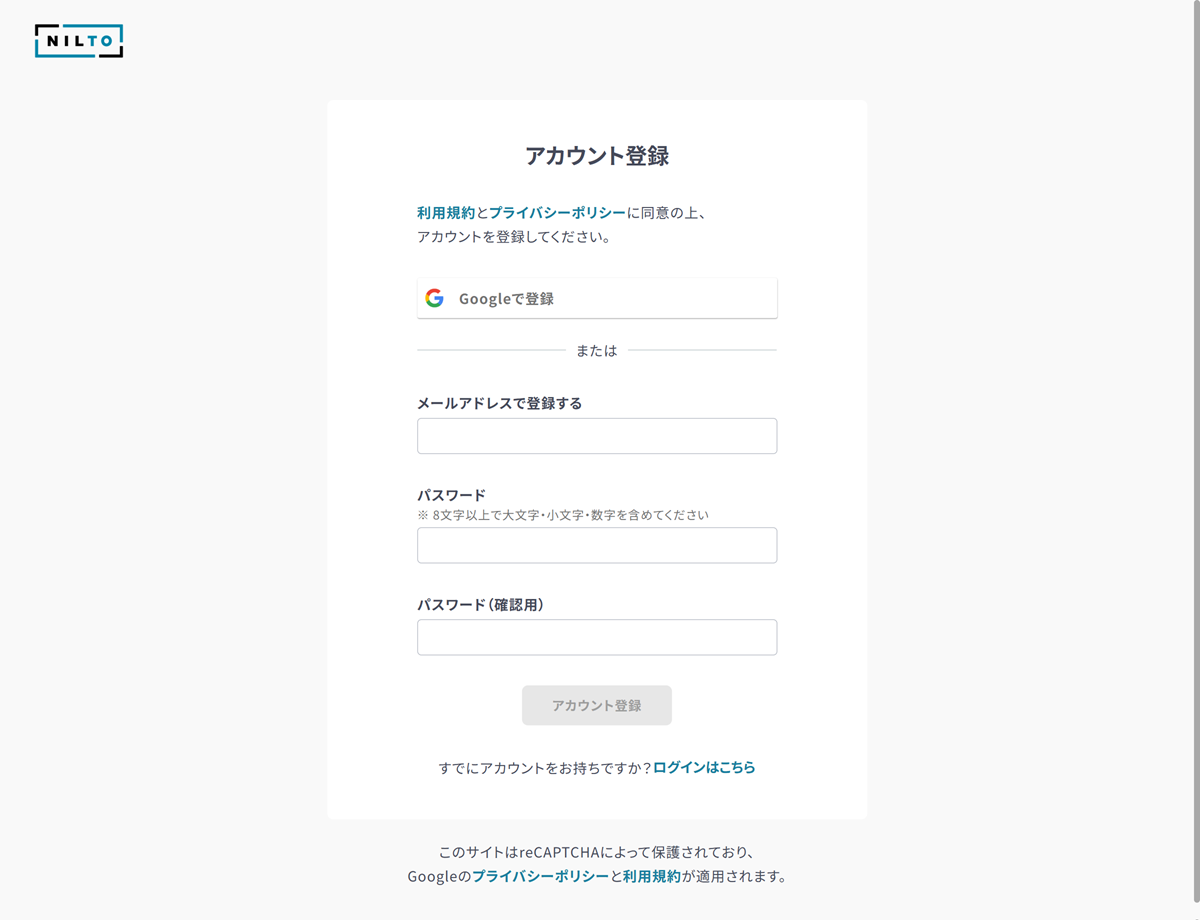1200x920 pixels.
Task: Click the NILTO logo
Action: 79,41
